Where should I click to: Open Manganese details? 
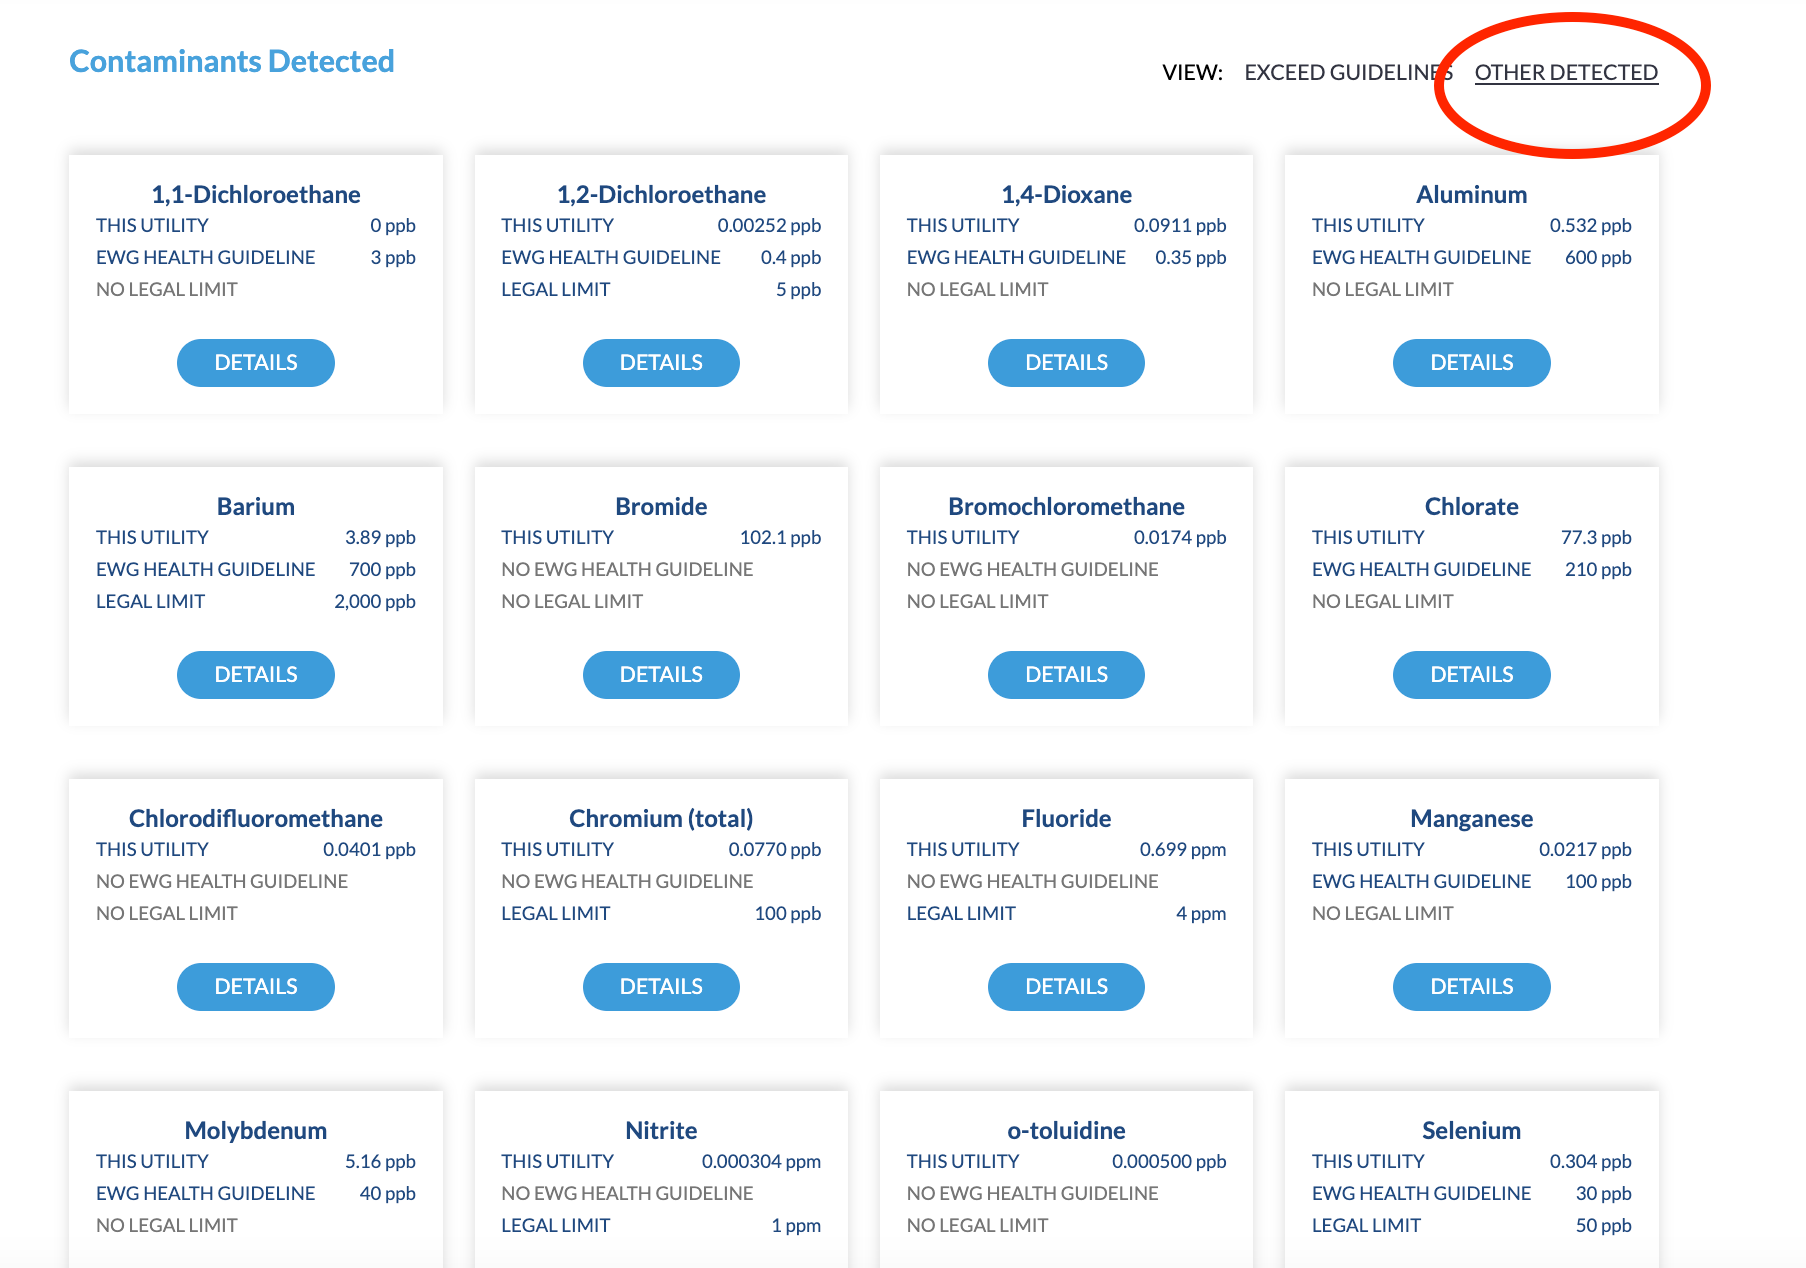pyautogui.click(x=1471, y=987)
